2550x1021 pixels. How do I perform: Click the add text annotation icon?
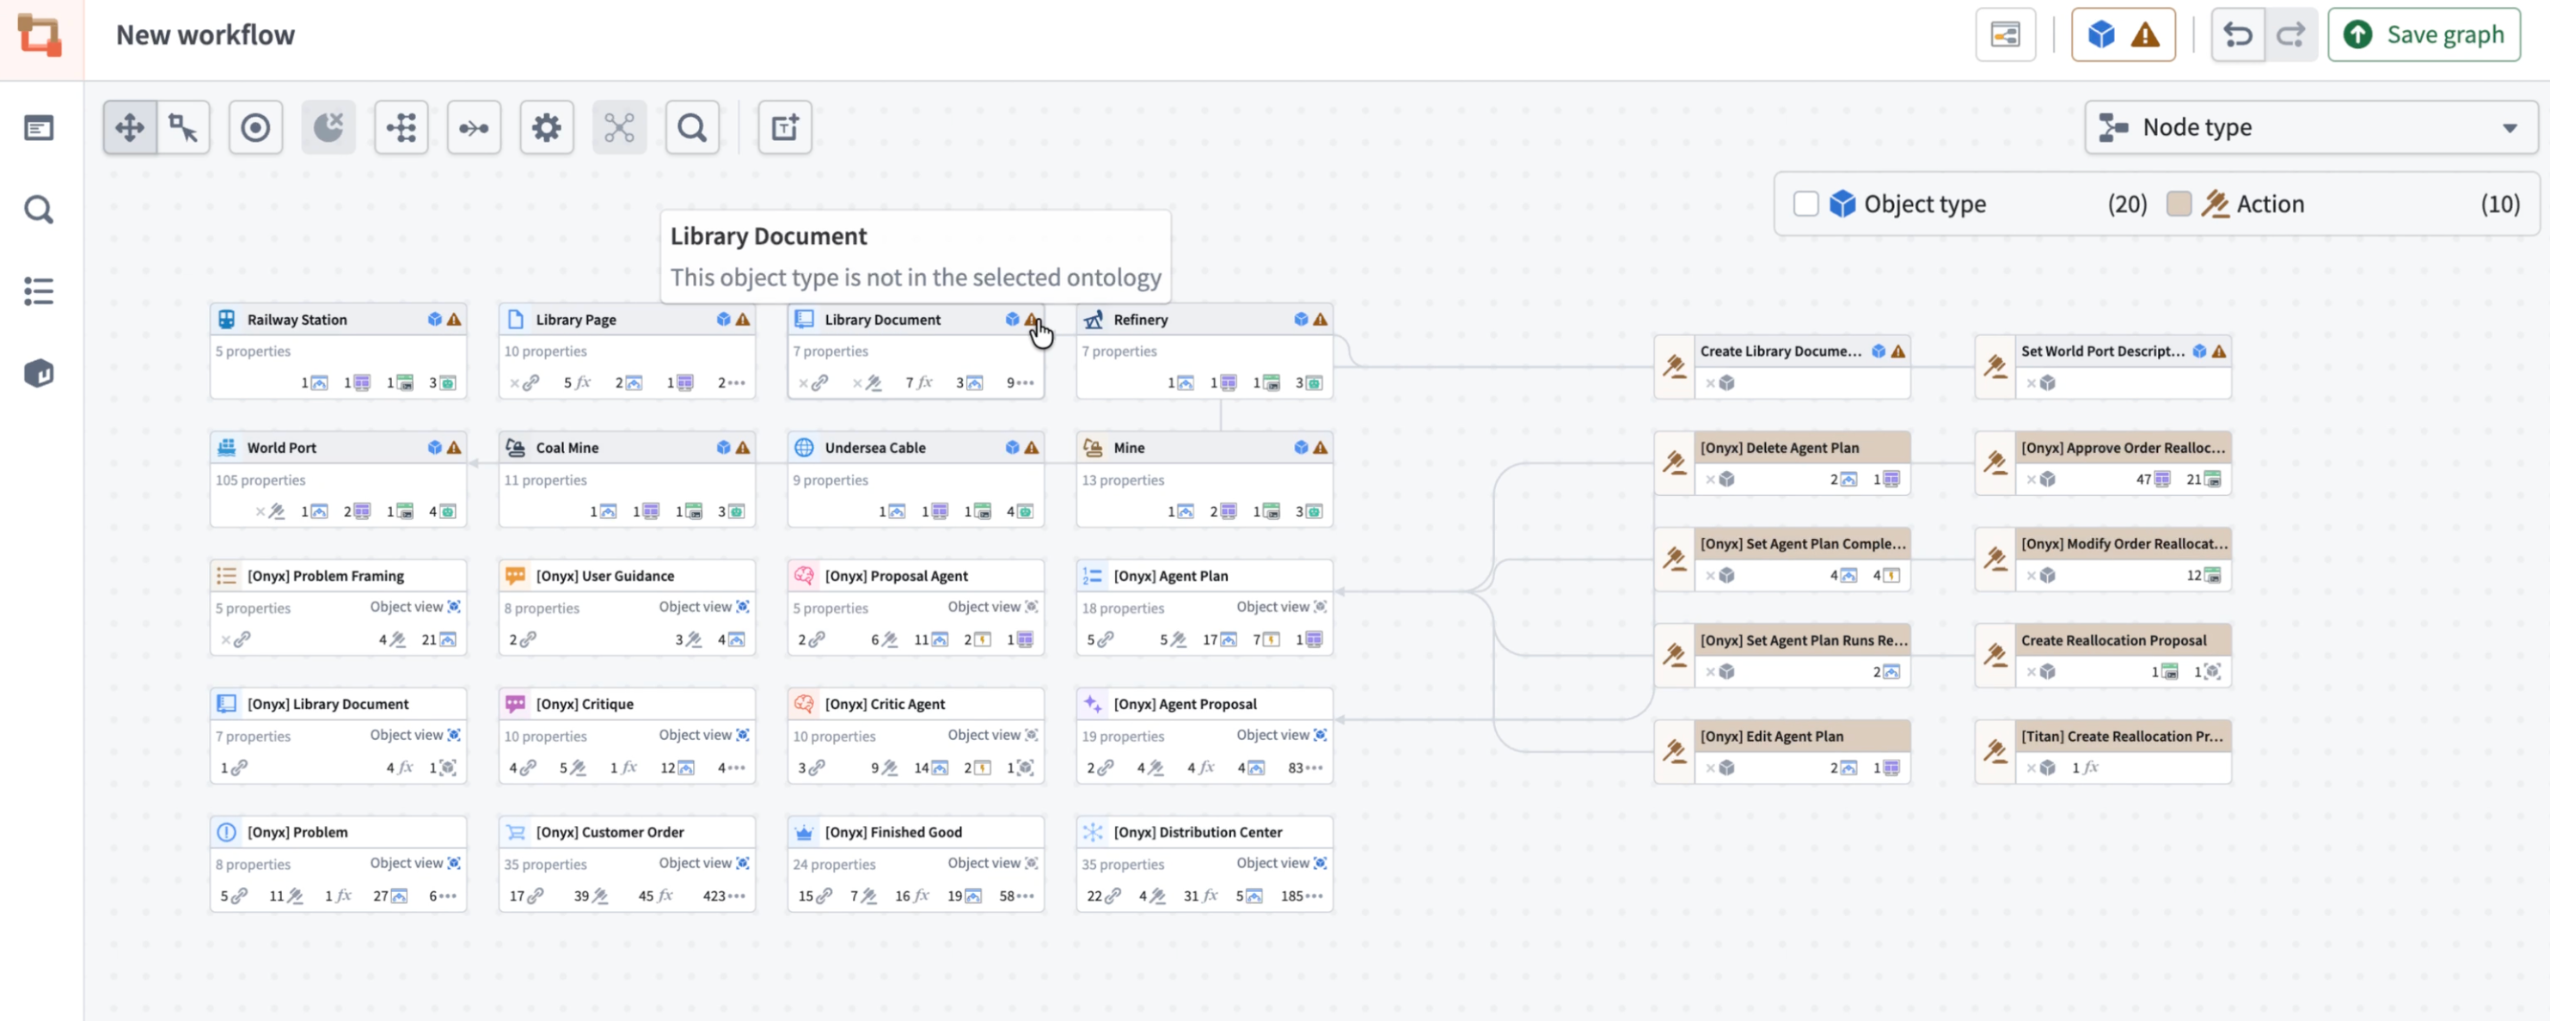tap(784, 127)
